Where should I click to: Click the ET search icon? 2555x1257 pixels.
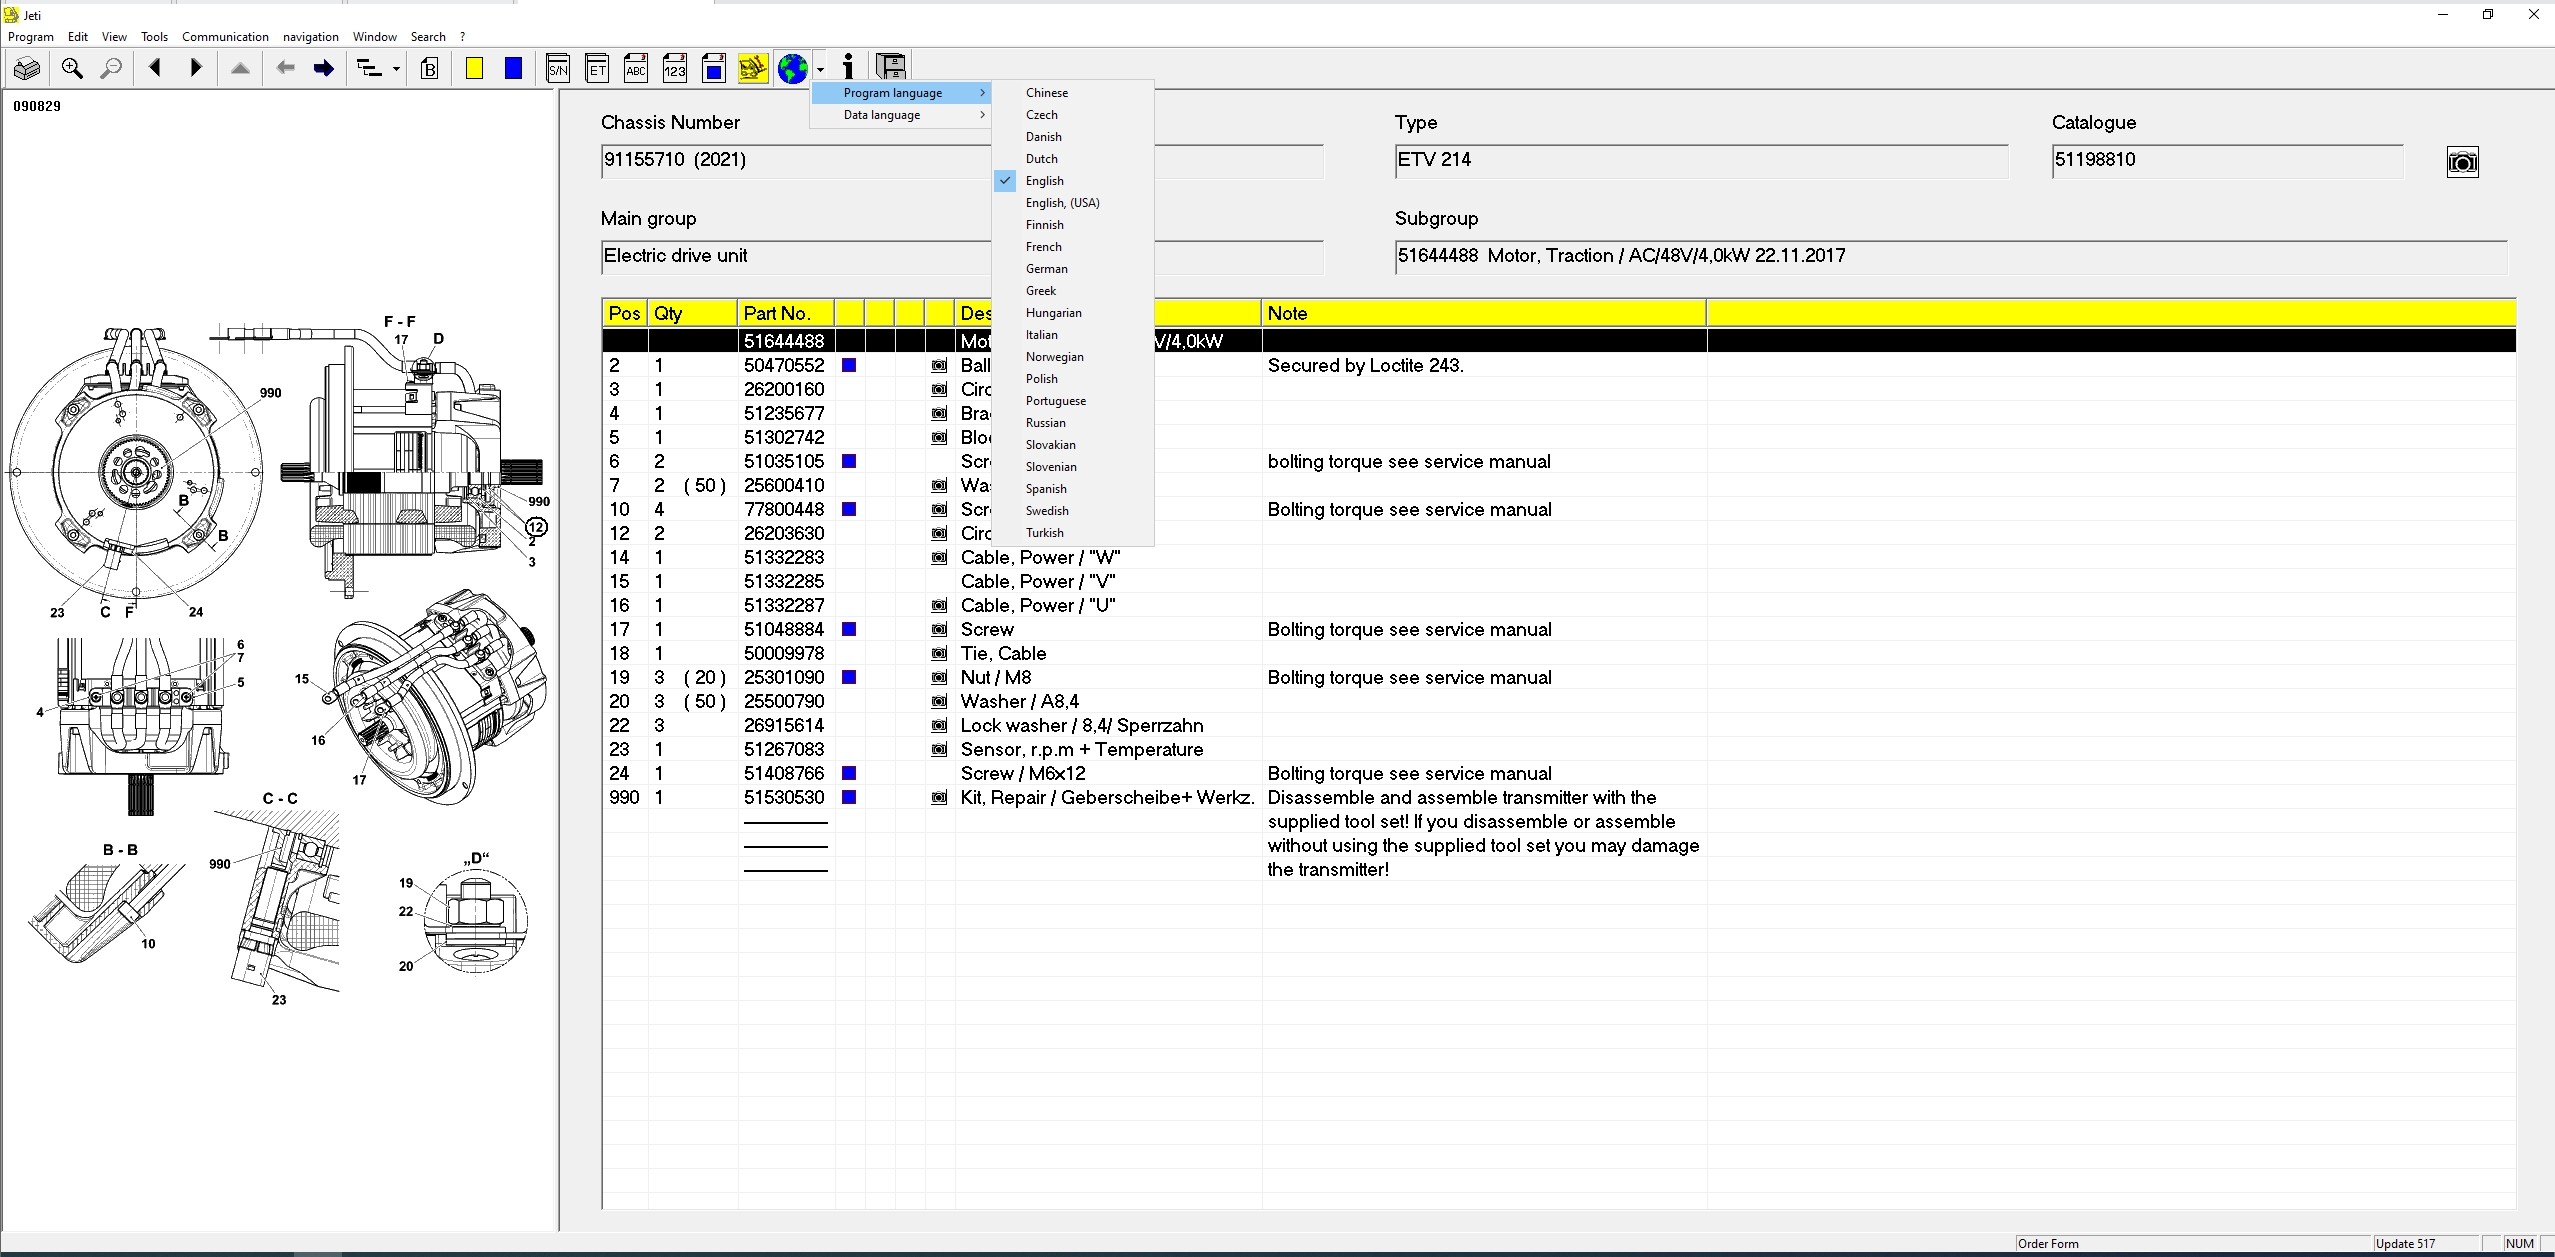597,68
